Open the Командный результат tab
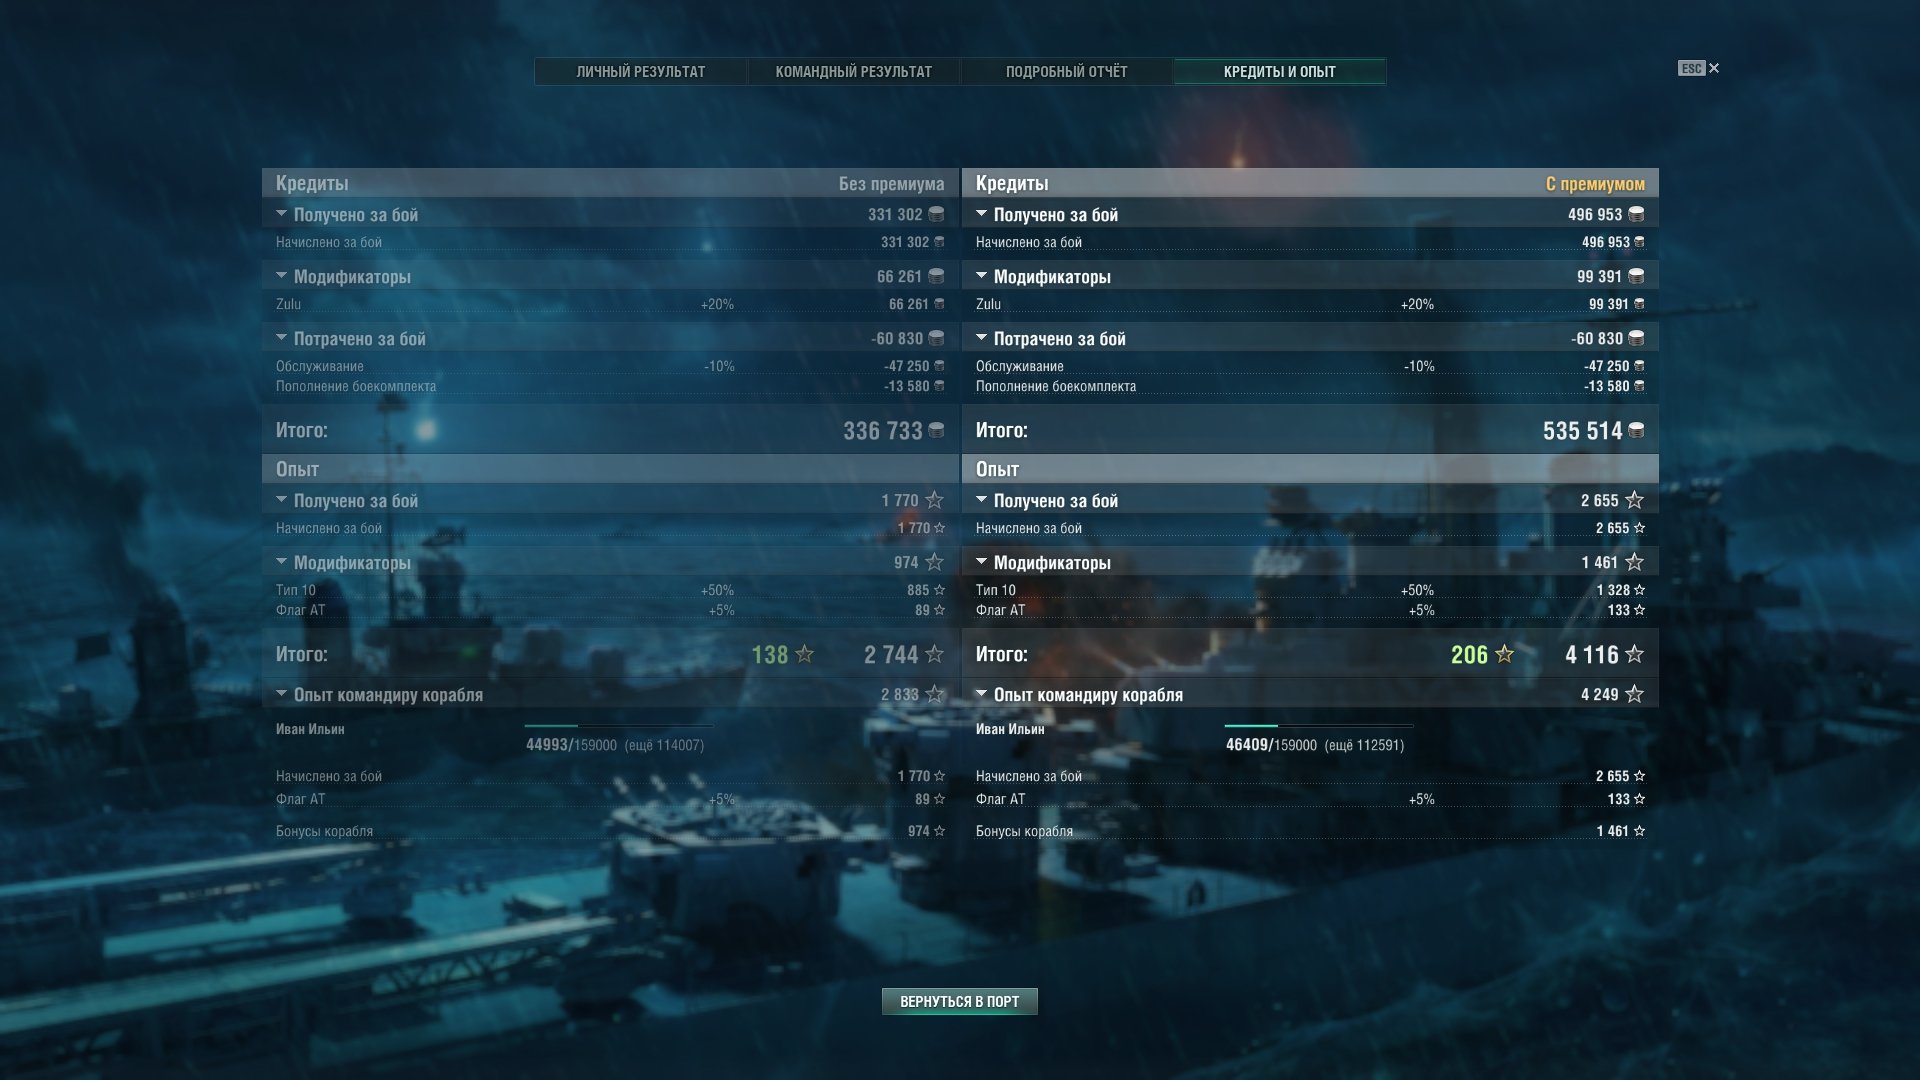1920x1080 pixels. point(854,72)
